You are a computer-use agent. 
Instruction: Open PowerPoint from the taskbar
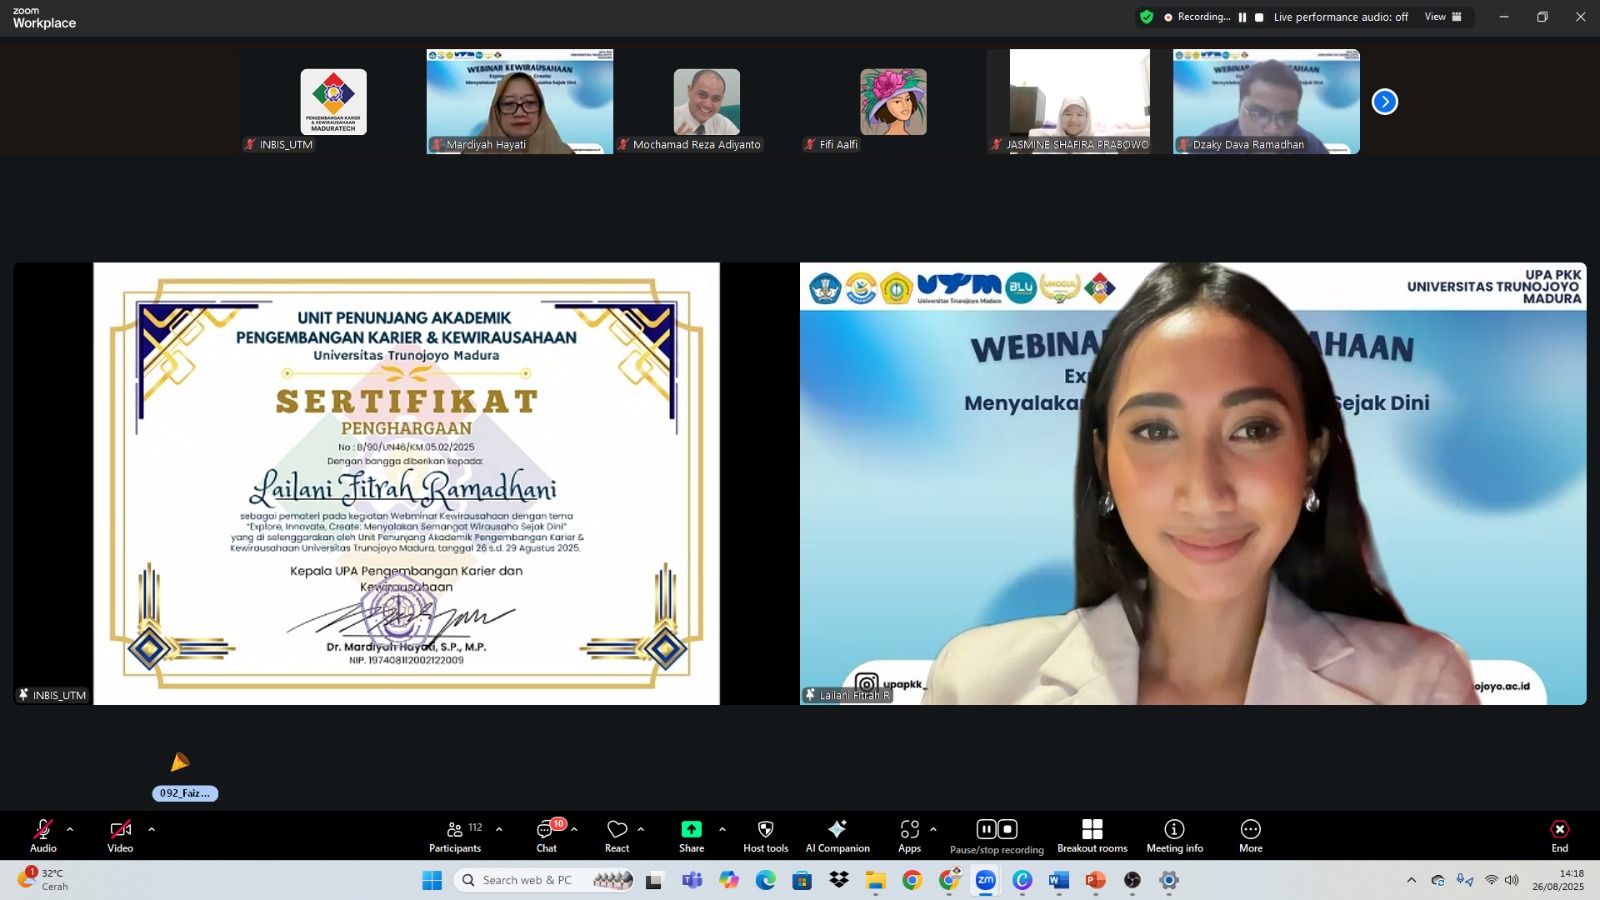[x=1095, y=880]
